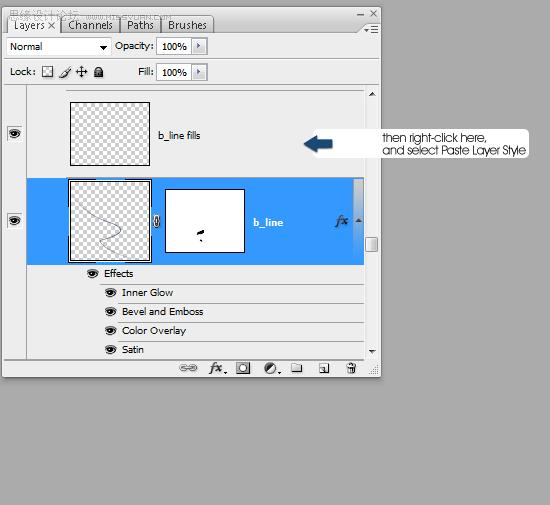Click the link layers icon at panel bottom
Screen dimensions: 550x505
click(x=188, y=368)
